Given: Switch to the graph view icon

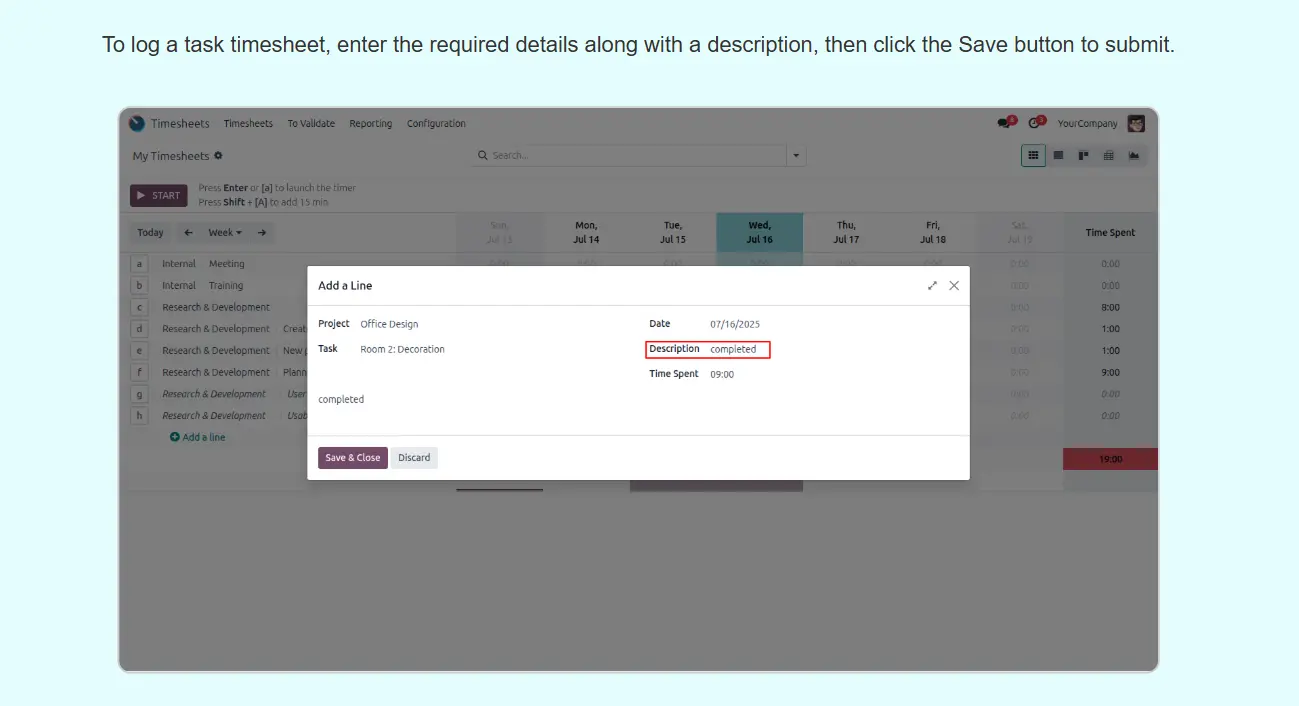Looking at the screenshot, I should click(1134, 156).
